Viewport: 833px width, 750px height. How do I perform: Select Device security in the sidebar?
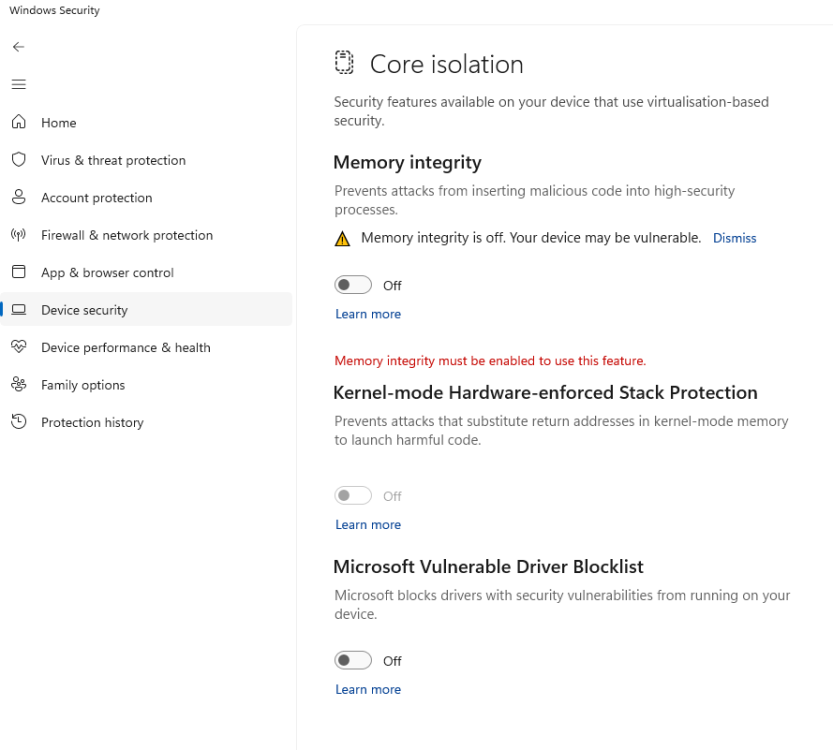pyautogui.click(x=85, y=310)
